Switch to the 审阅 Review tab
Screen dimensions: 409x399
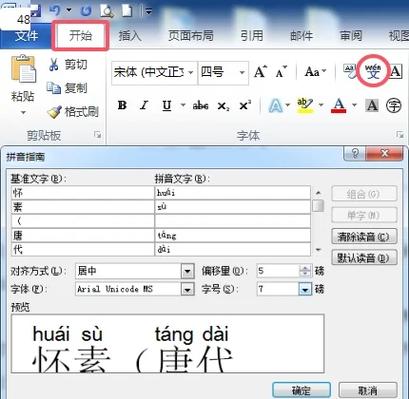click(351, 36)
